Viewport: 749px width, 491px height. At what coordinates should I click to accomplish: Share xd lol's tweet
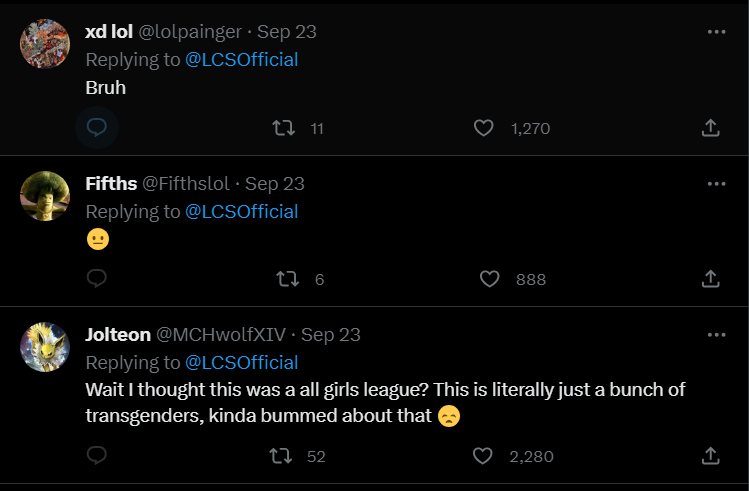click(x=710, y=128)
